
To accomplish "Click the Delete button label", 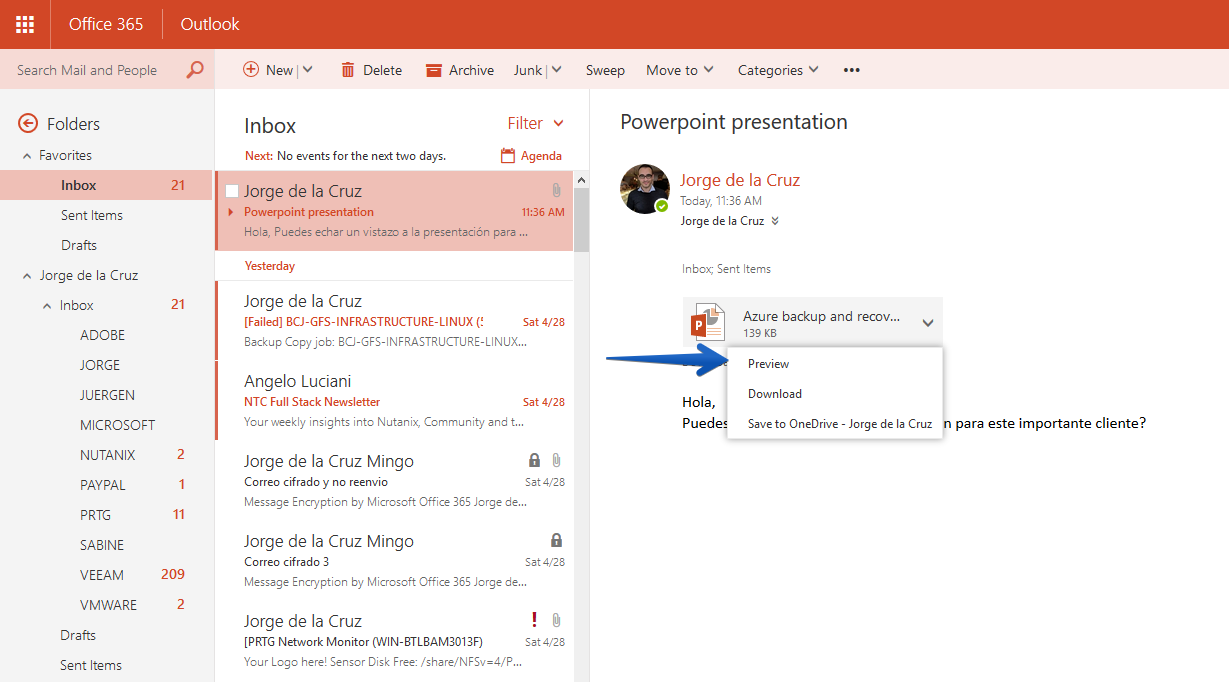I will (382, 70).
